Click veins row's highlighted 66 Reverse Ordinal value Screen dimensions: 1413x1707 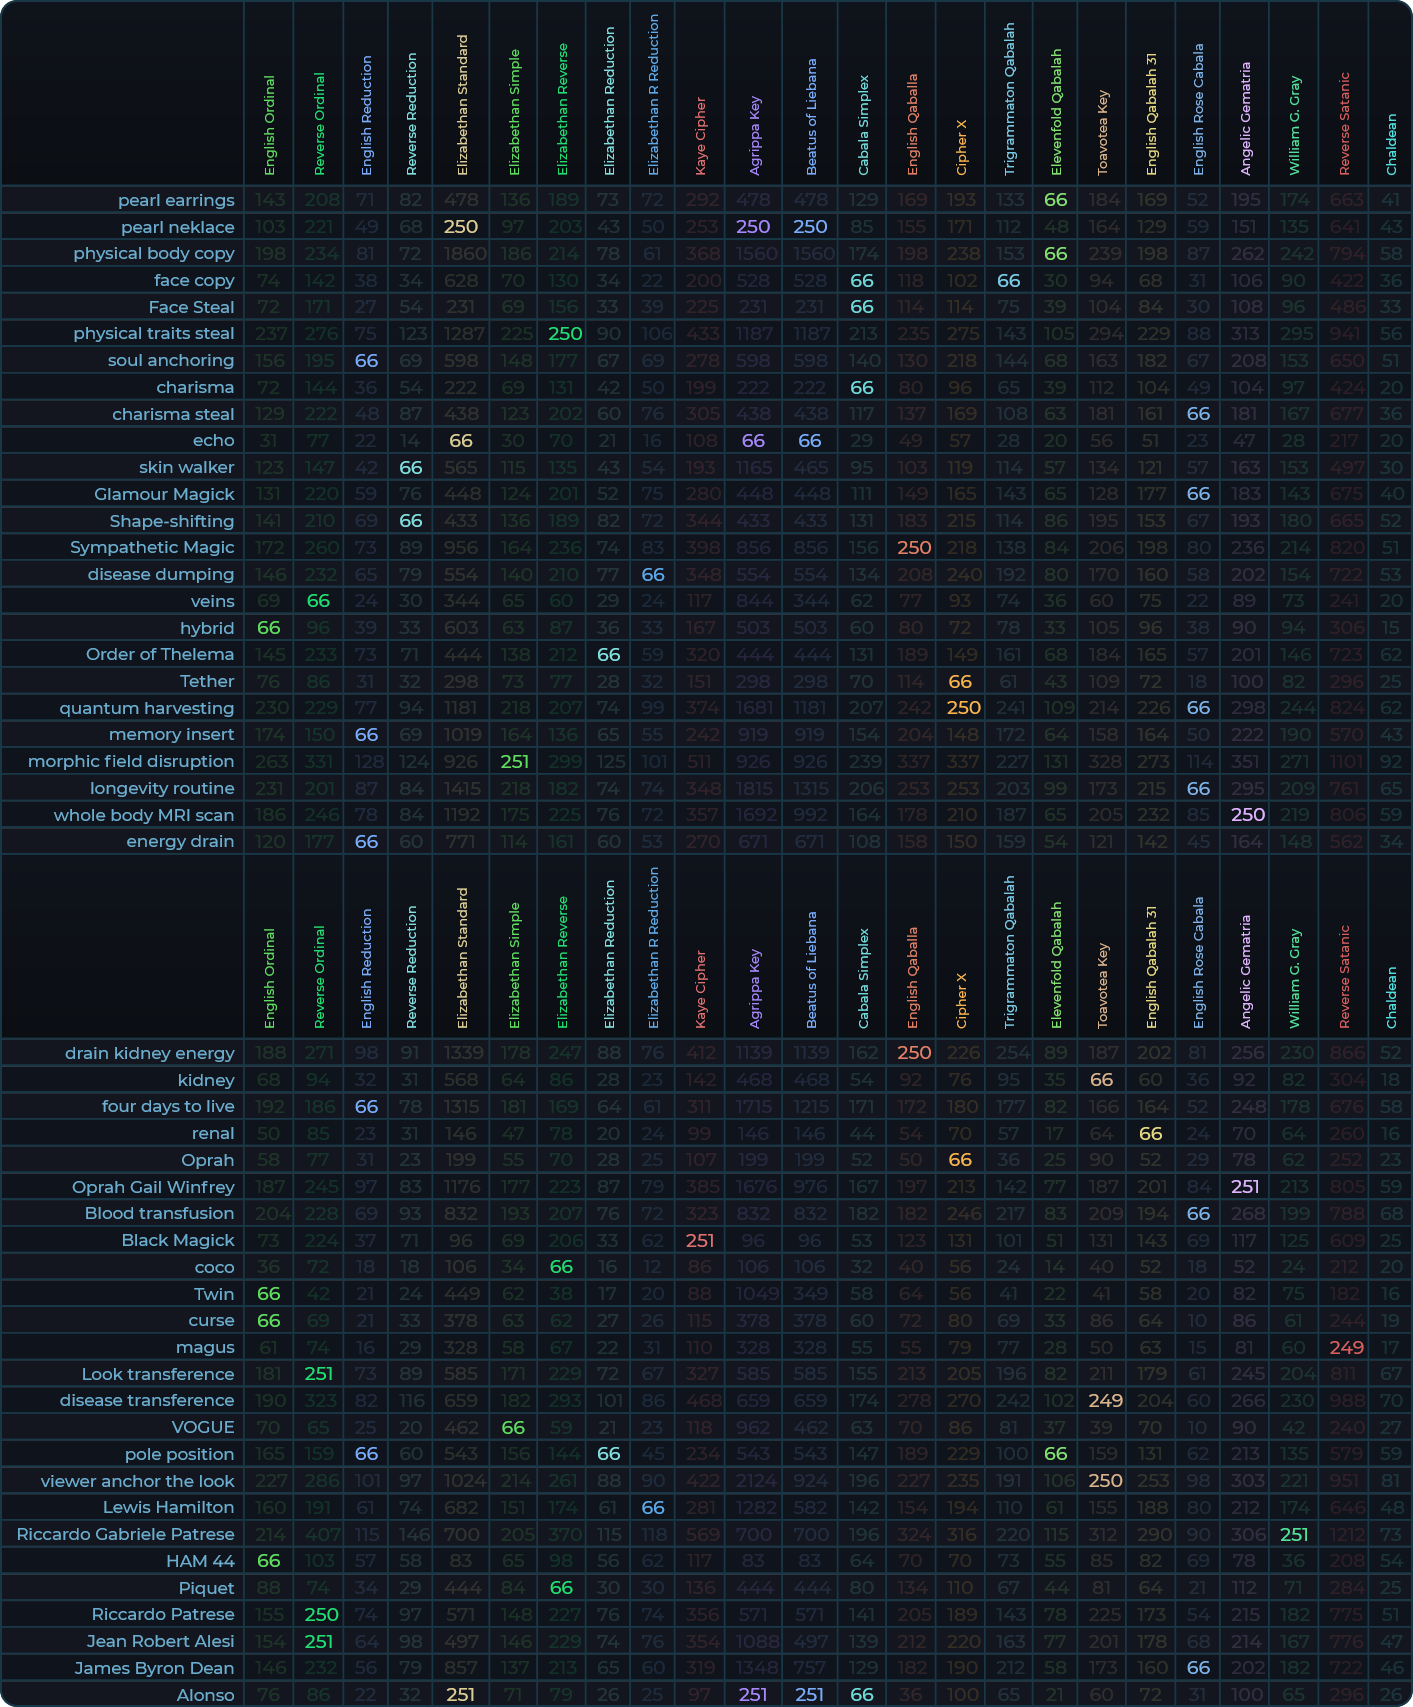pyautogui.click(x=318, y=601)
